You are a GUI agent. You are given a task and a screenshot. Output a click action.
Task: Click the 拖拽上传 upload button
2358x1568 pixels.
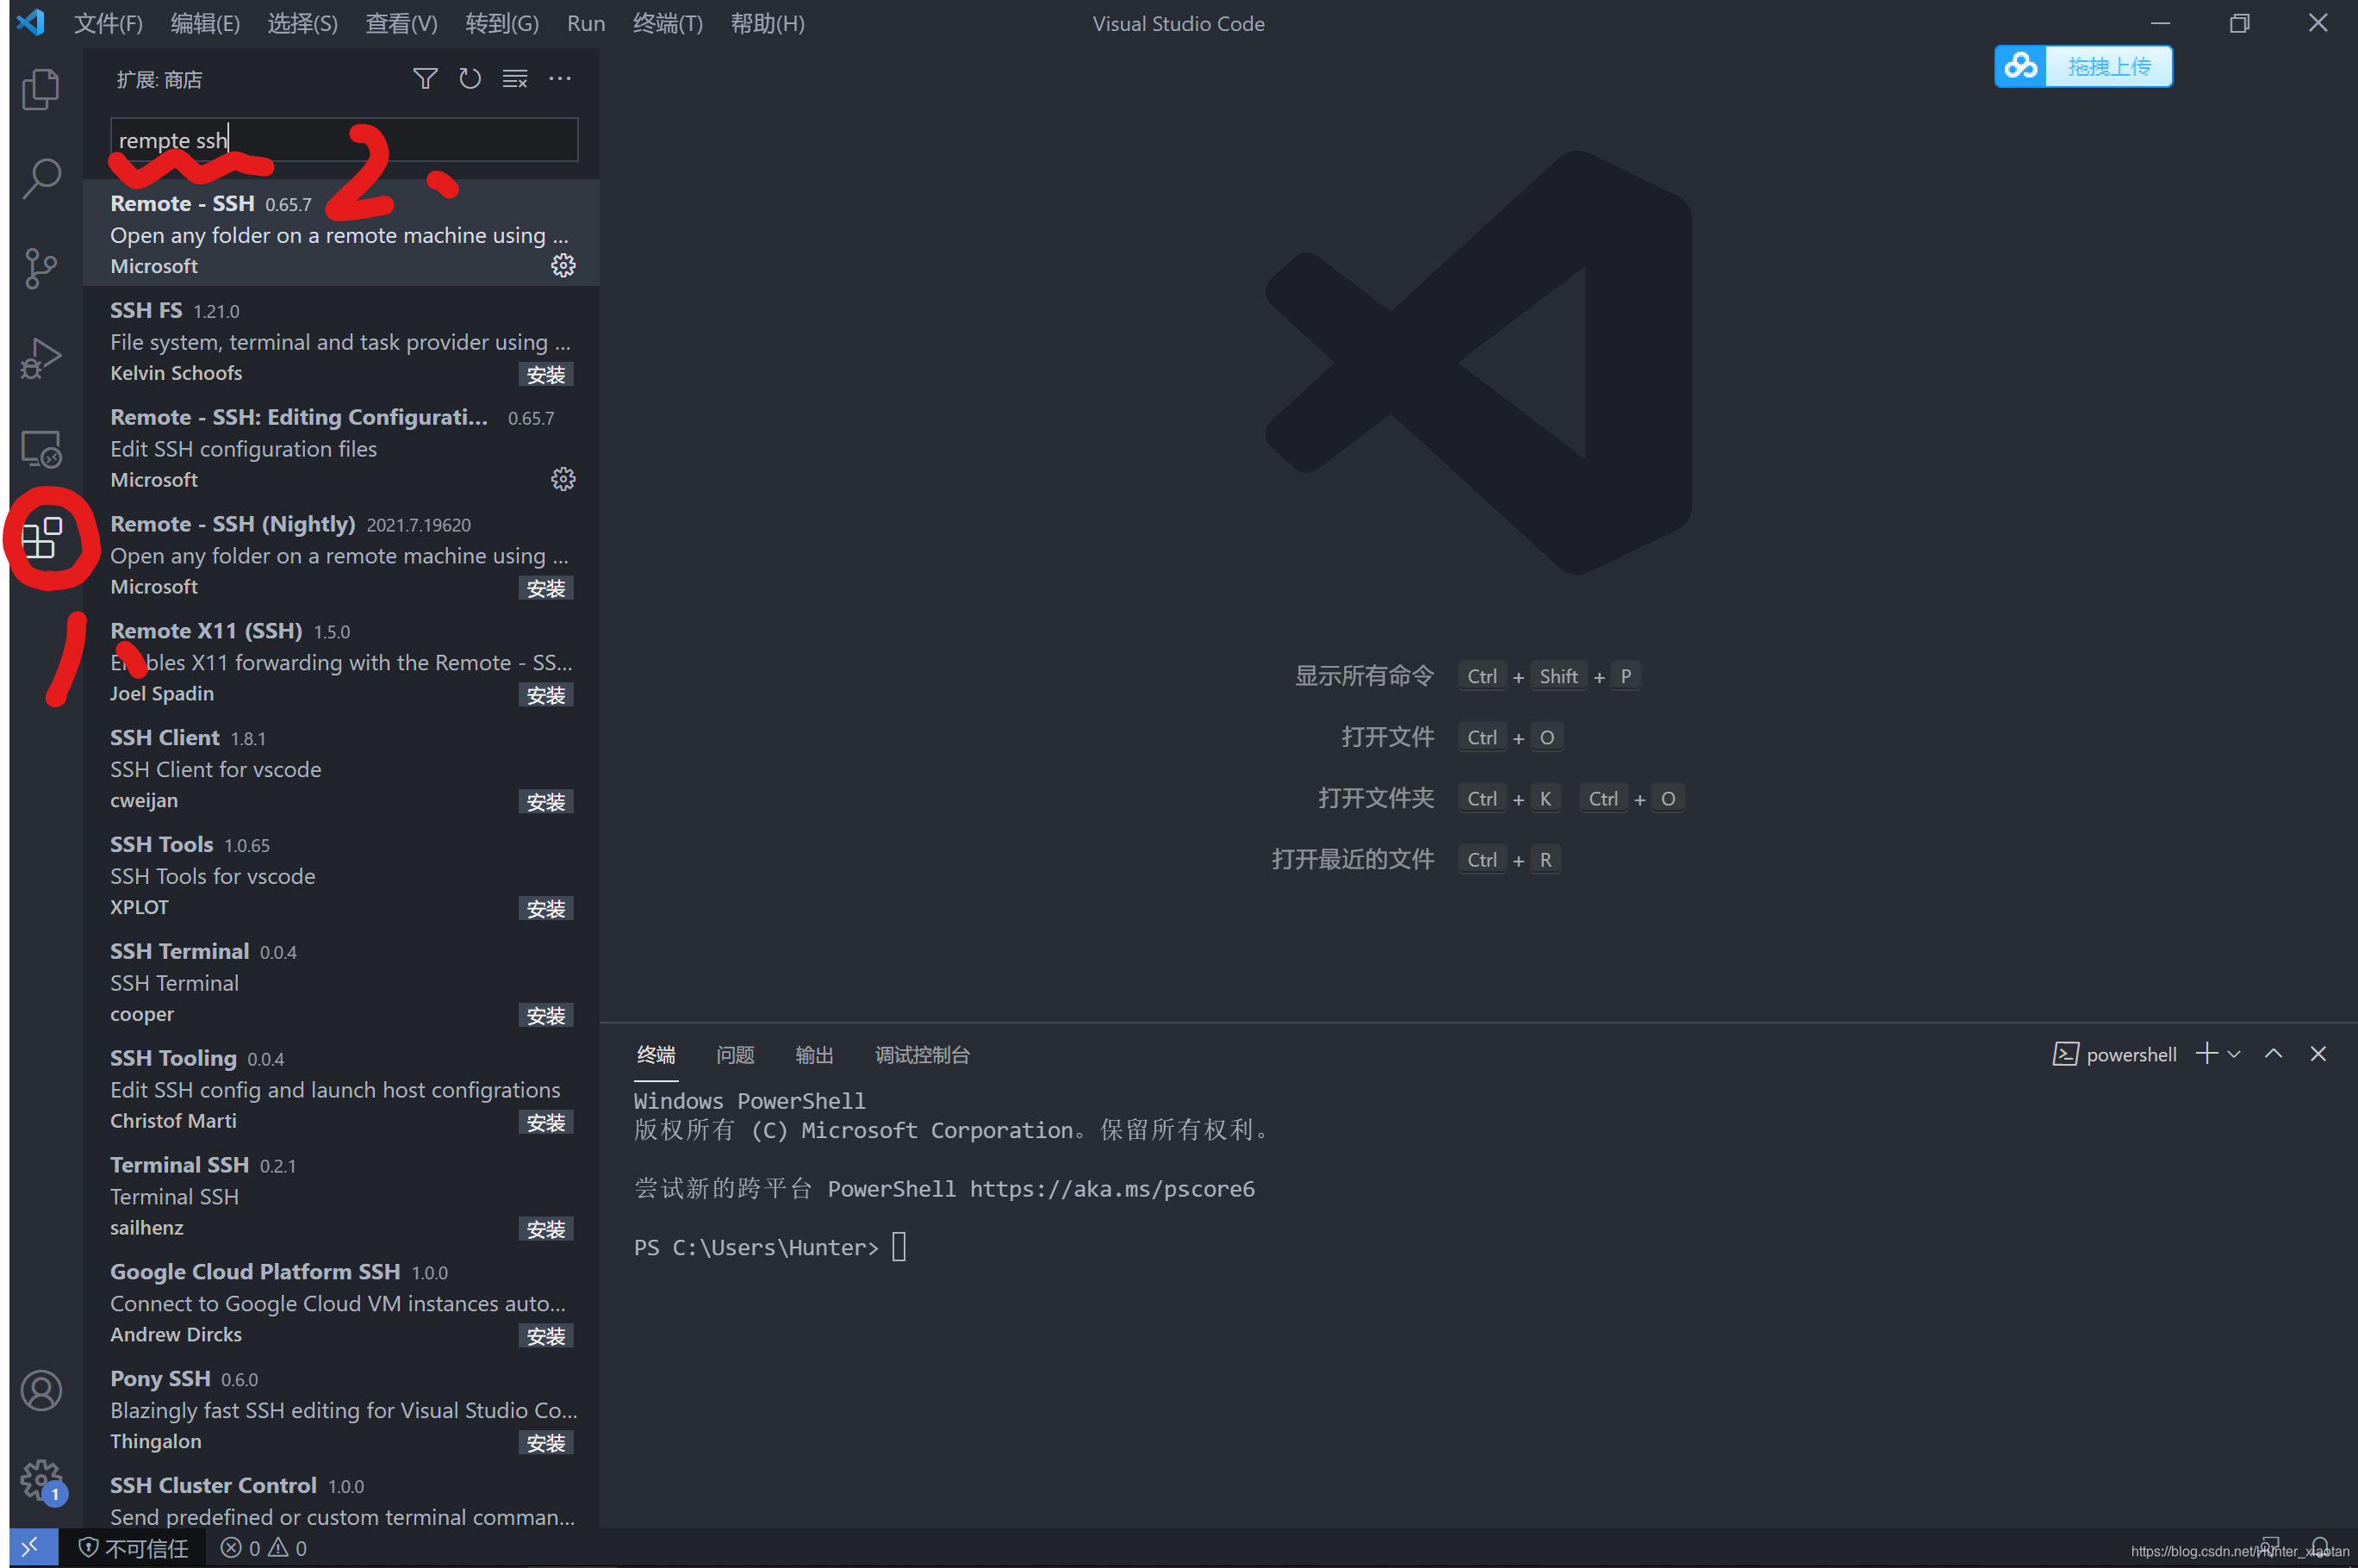[x=2108, y=66]
